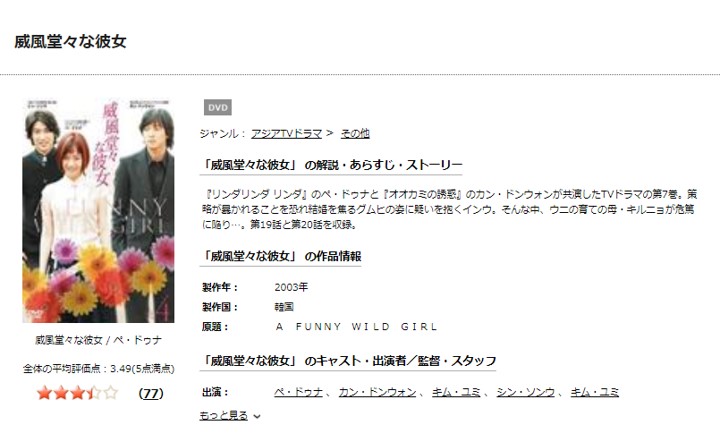Screen dimensions: 720x442
Task: Click the DVD cover thumbnail image
Action: tap(98, 211)
